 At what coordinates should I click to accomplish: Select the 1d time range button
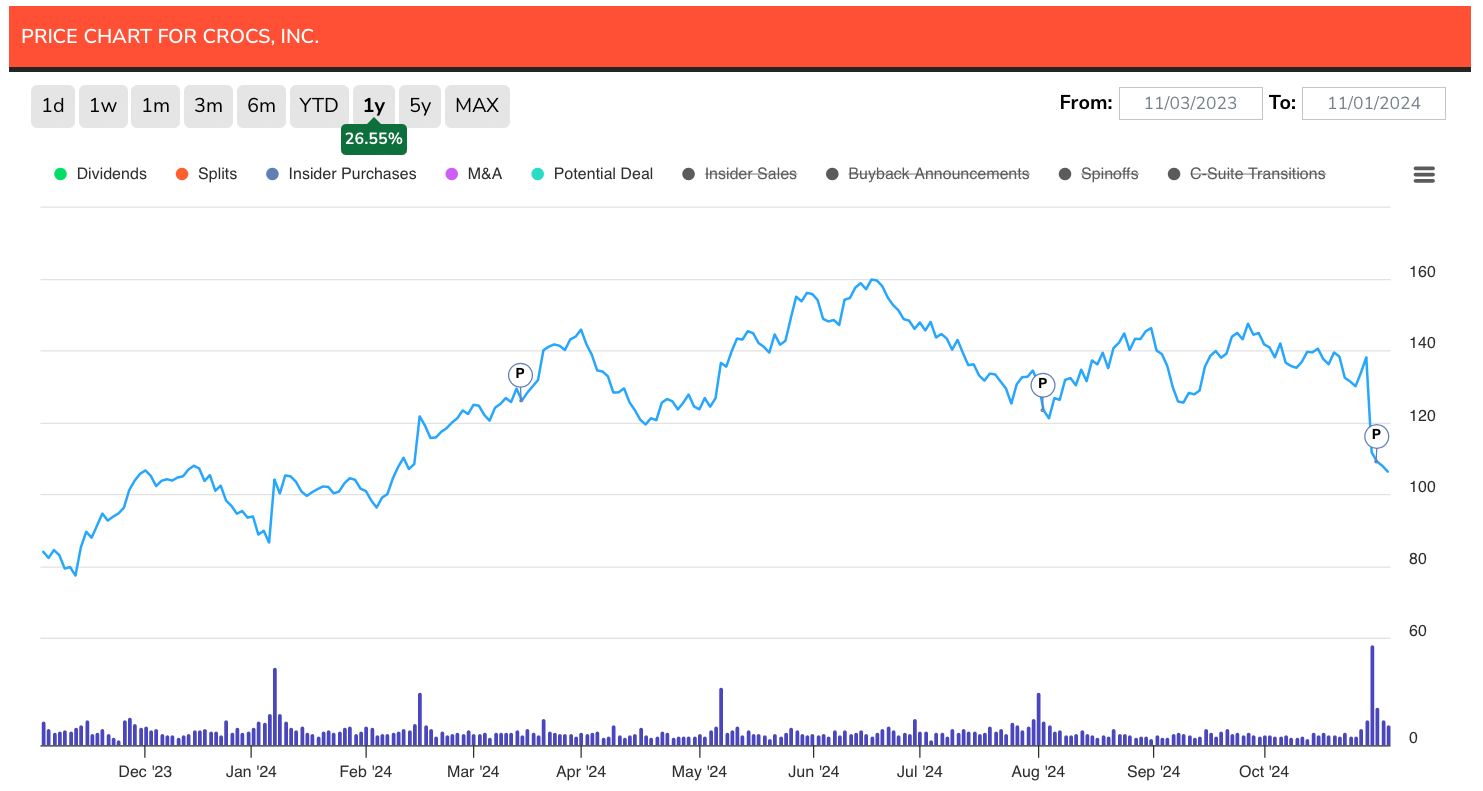pos(53,105)
